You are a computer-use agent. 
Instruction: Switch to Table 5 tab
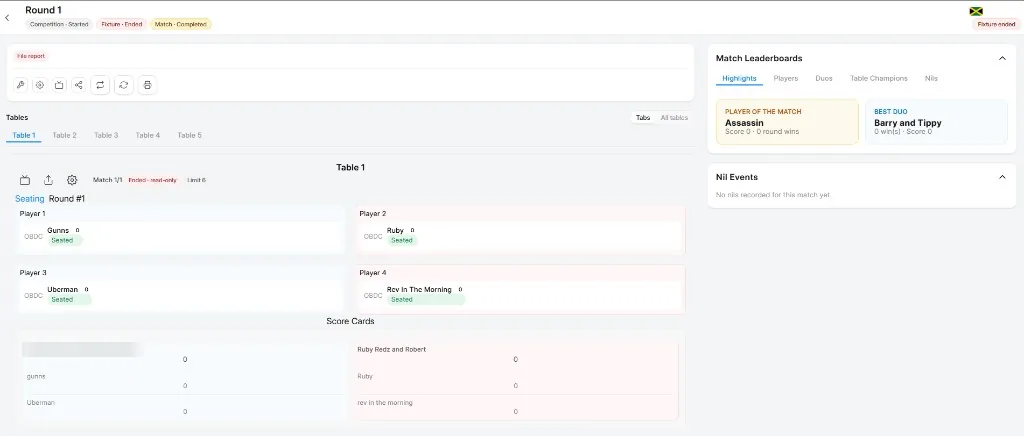point(189,135)
